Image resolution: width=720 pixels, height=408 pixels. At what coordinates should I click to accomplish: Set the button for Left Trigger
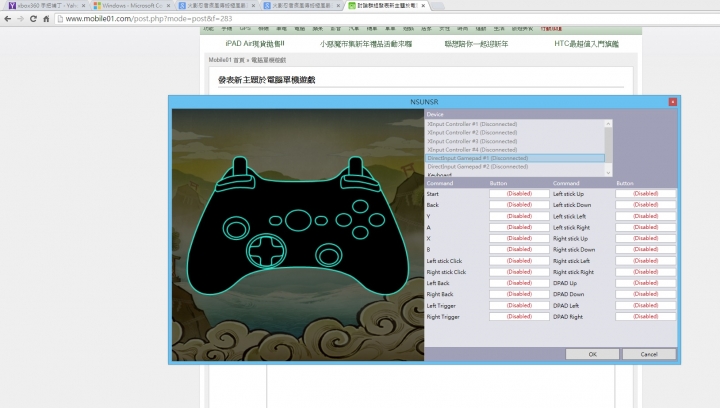pos(519,305)
